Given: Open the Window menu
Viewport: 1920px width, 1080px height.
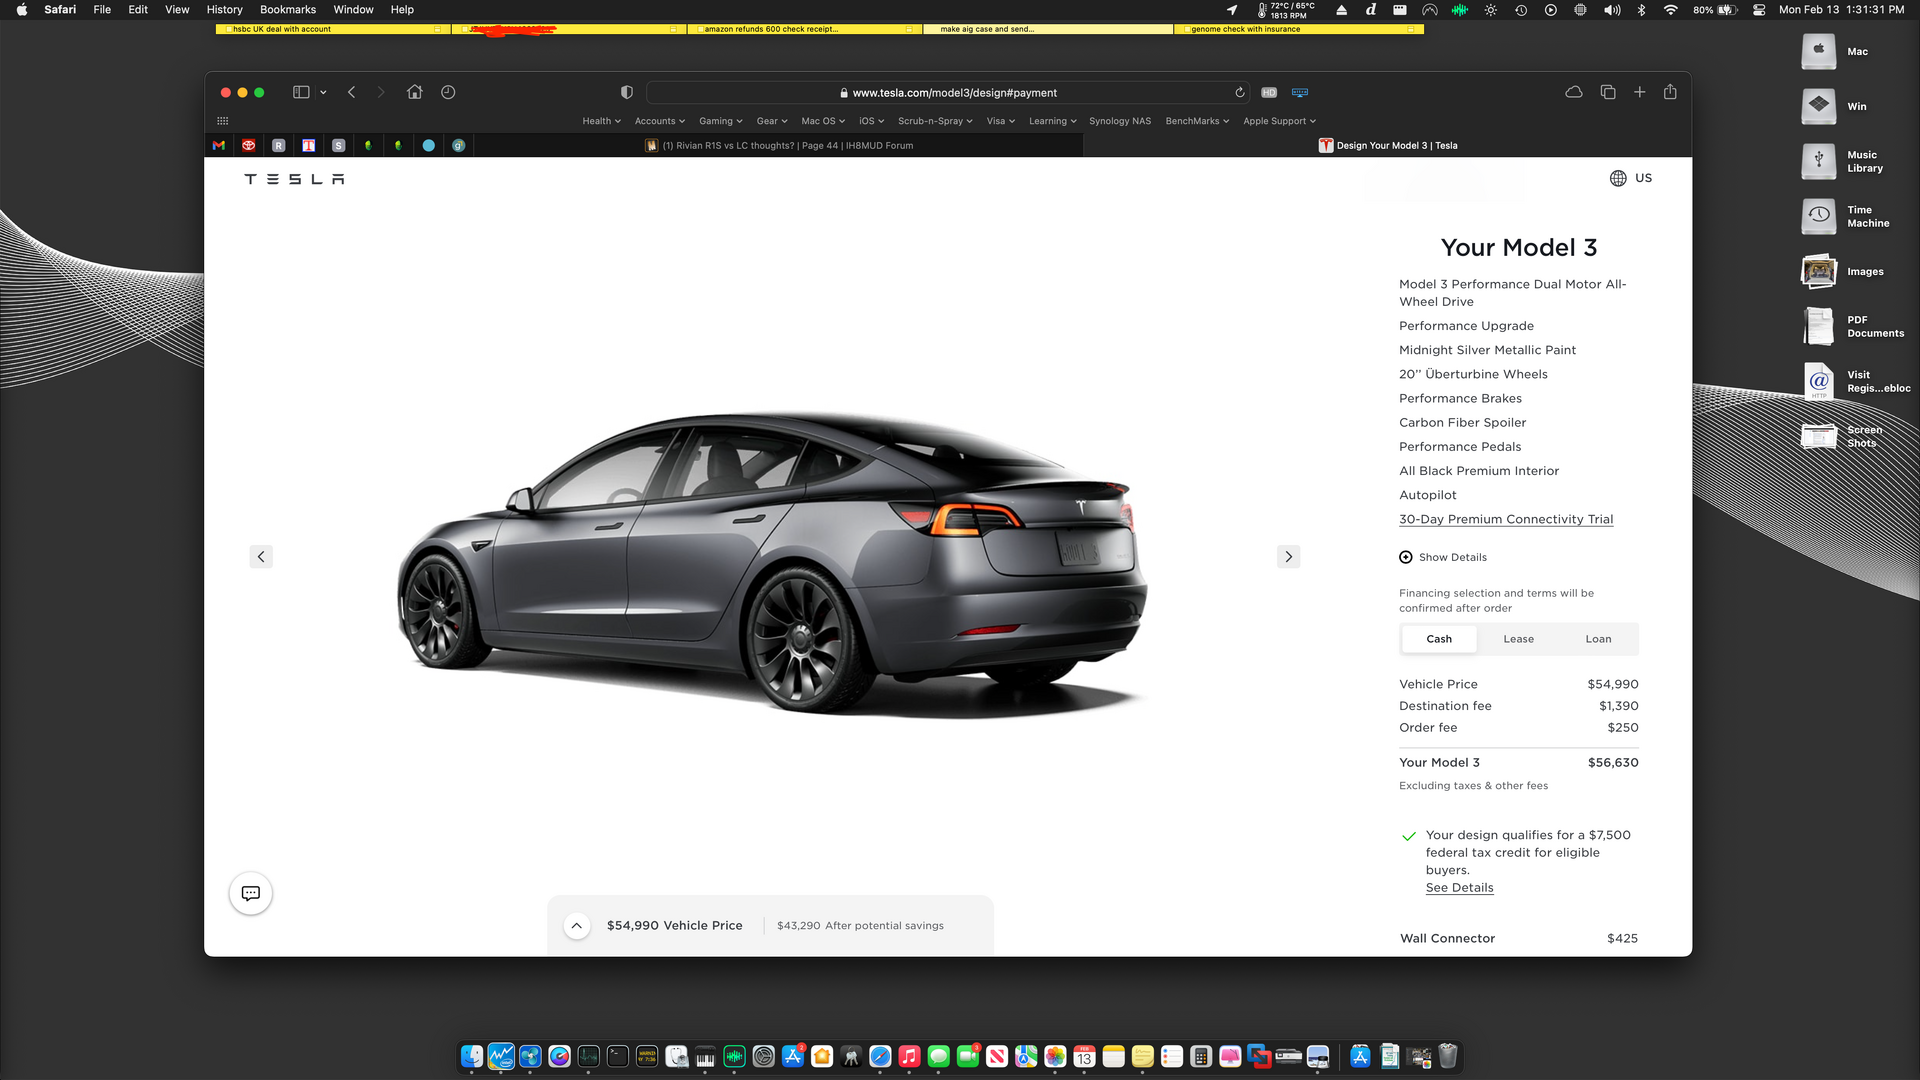Looking at the screenshot, I should pos(353,10).
